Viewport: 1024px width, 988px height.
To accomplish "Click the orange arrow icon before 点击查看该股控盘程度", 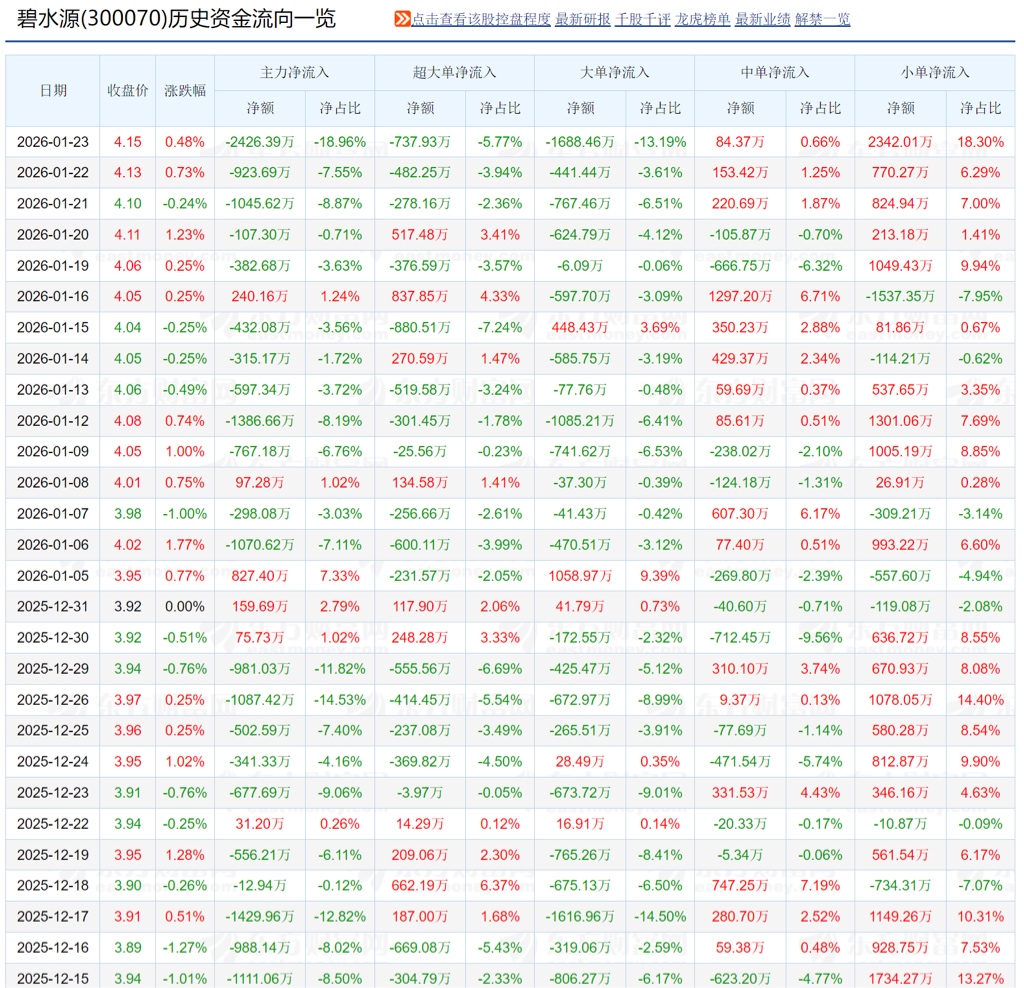I will [402, 19].
